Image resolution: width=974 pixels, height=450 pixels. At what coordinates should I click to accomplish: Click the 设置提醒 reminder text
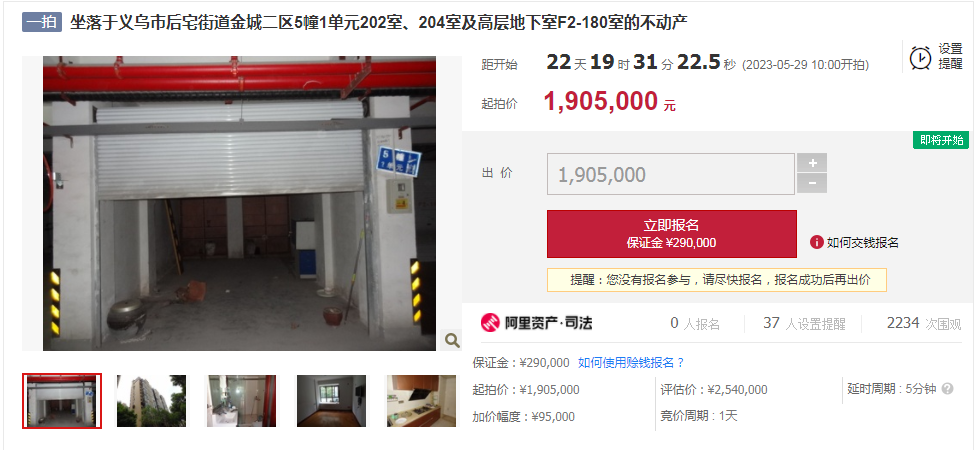[950, 56]
